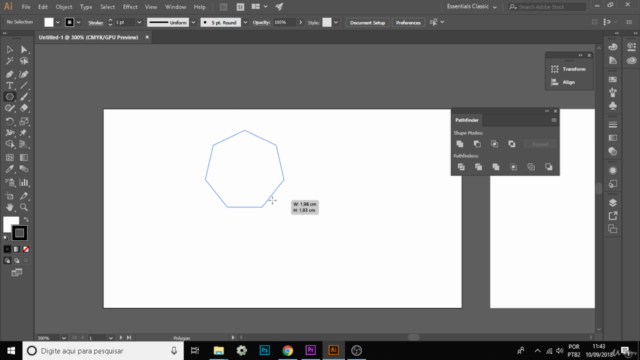This screenshot has height=360, width=640.
Task: Select the Line Segment tool
Action: [24, 86]
